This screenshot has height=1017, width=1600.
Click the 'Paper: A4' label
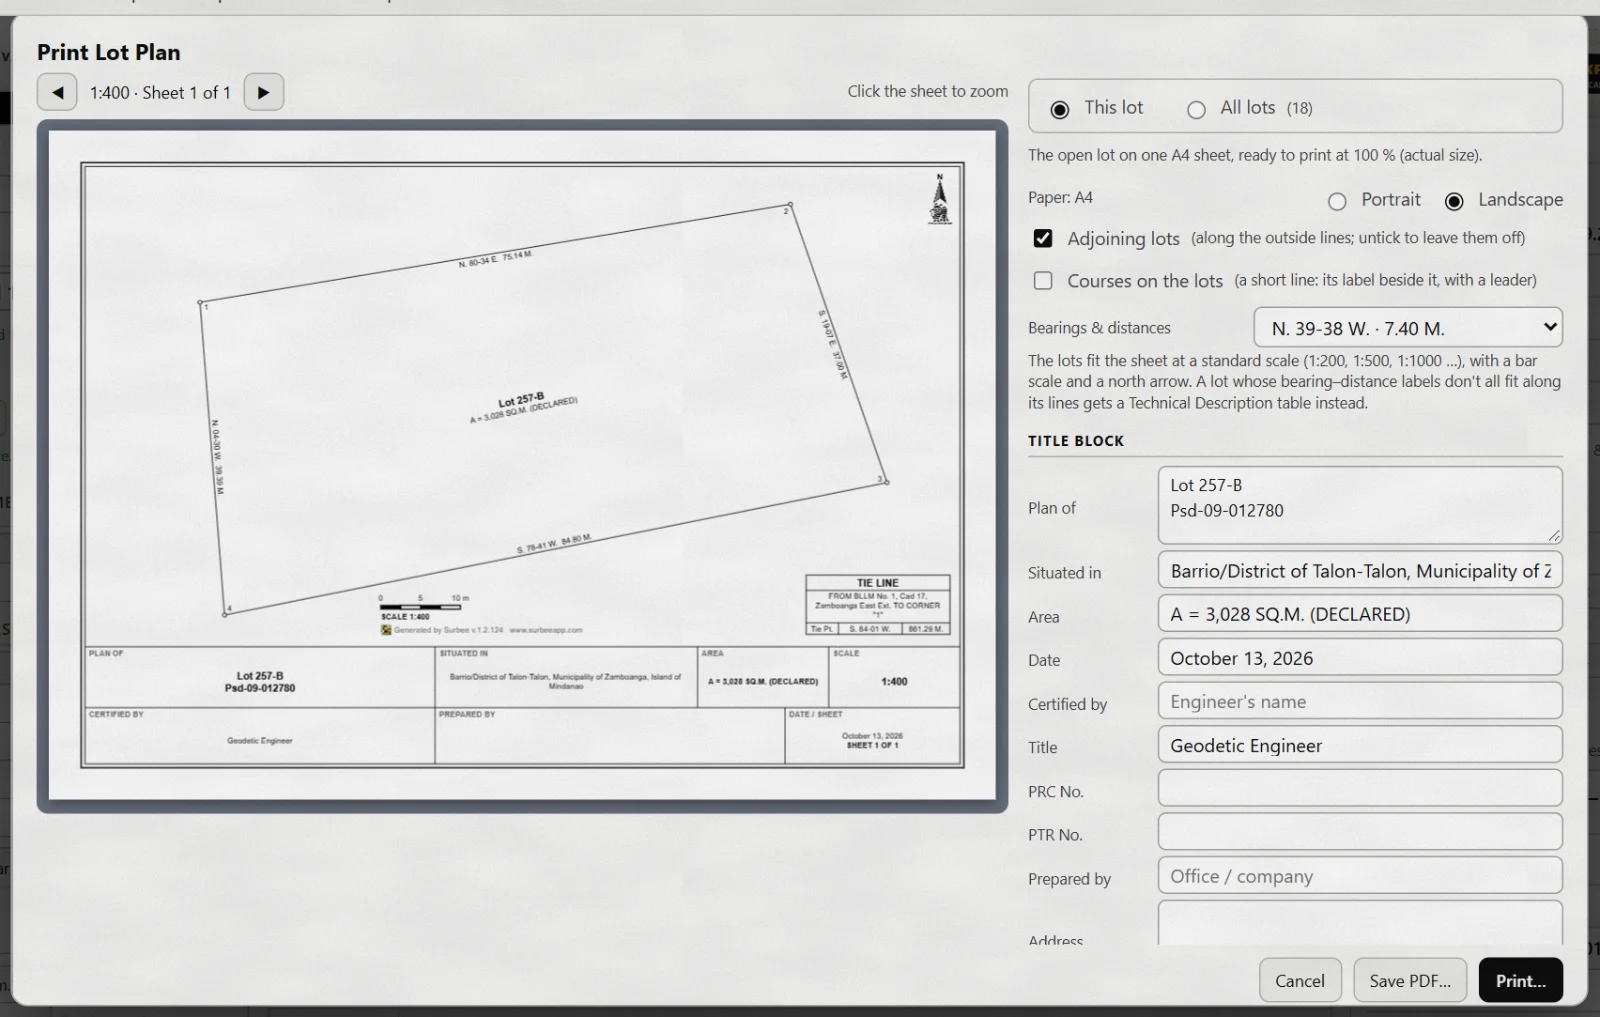coord(1060,198)
